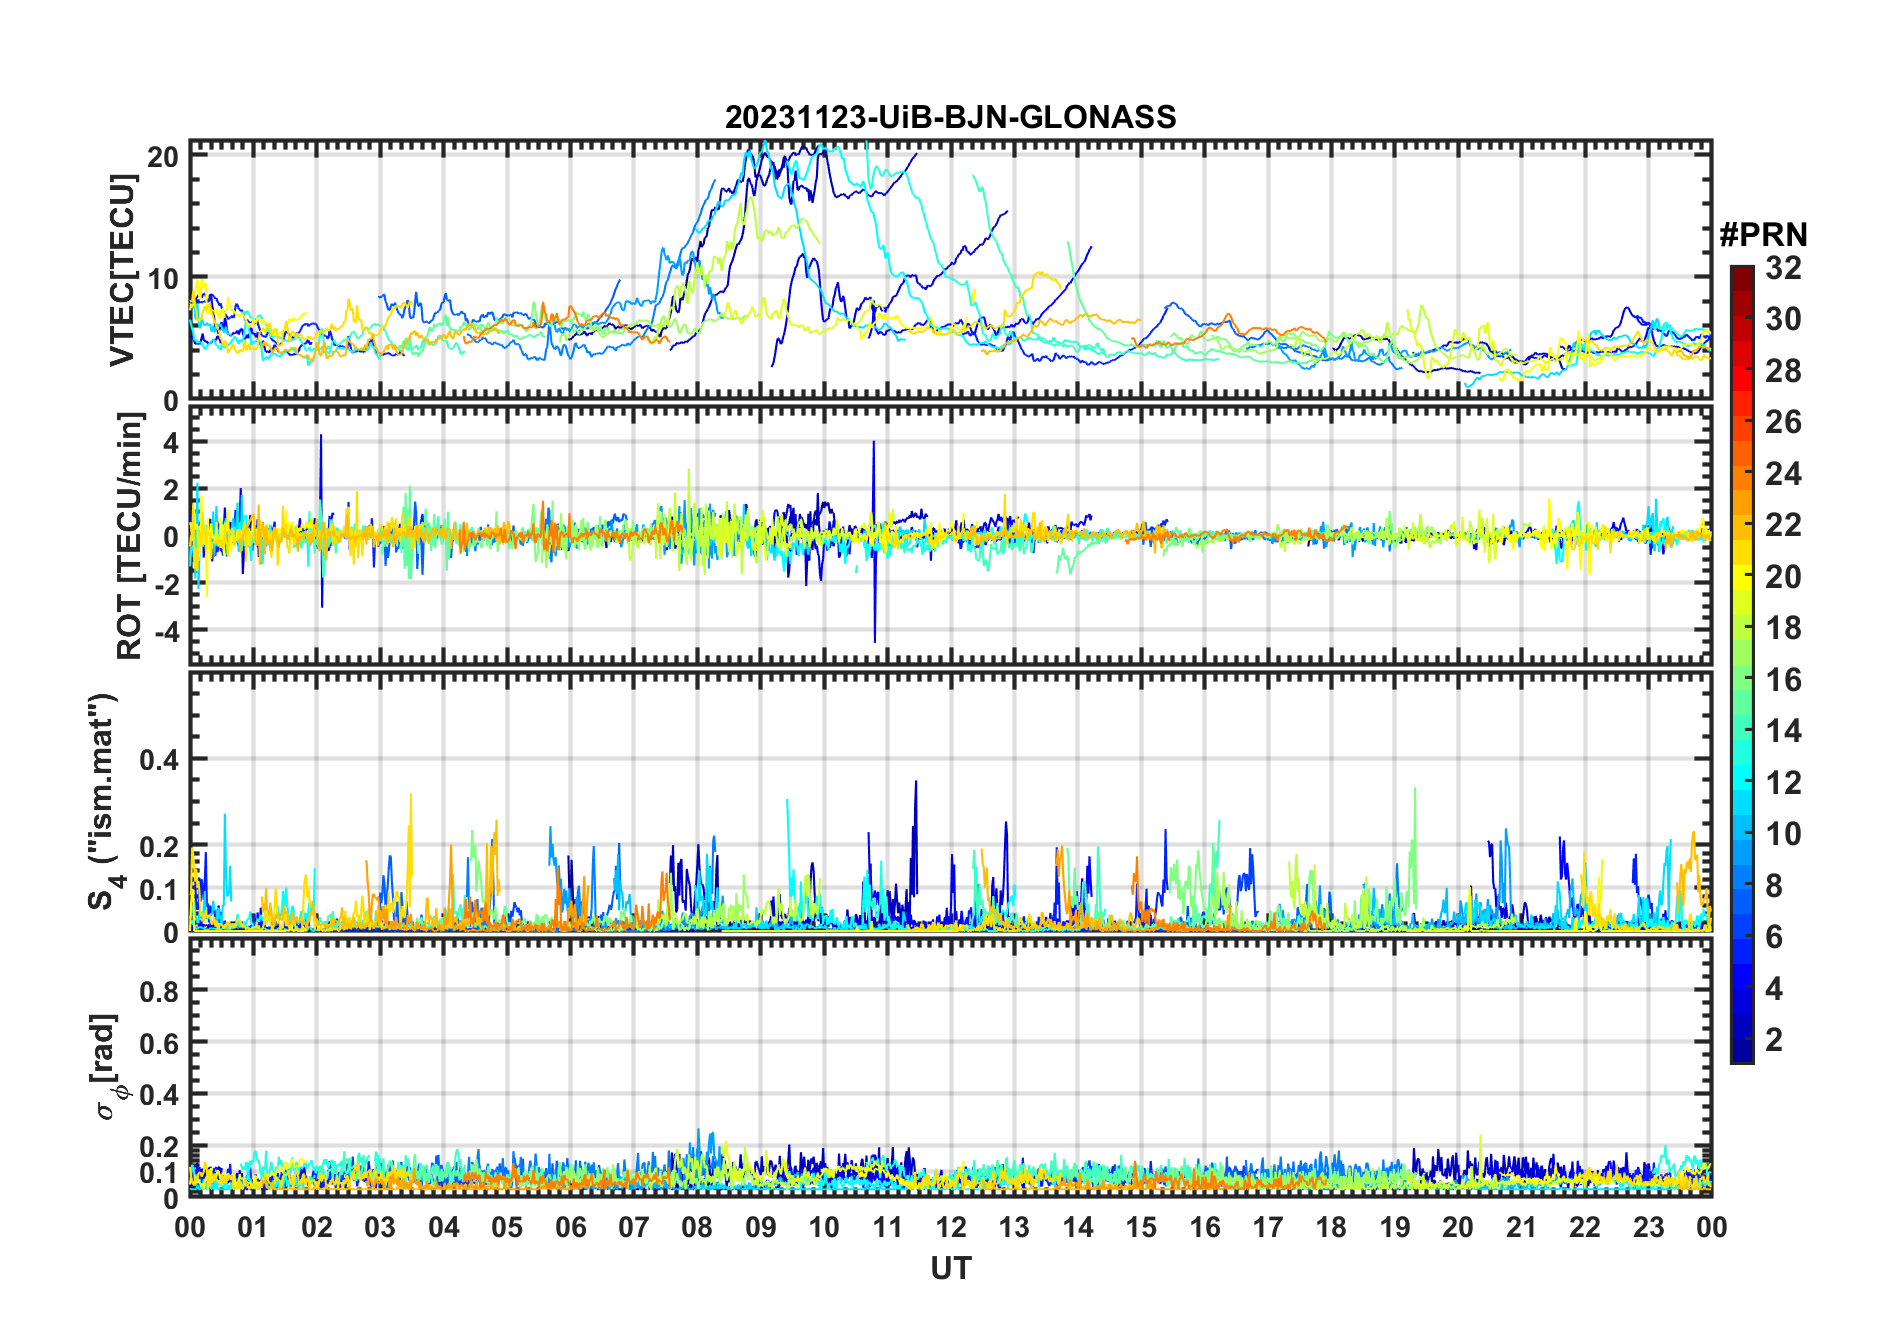Click x-axis tick label 13
The width and height of the screenshot is (1902, 1330).
(x=1014, y=1227)
